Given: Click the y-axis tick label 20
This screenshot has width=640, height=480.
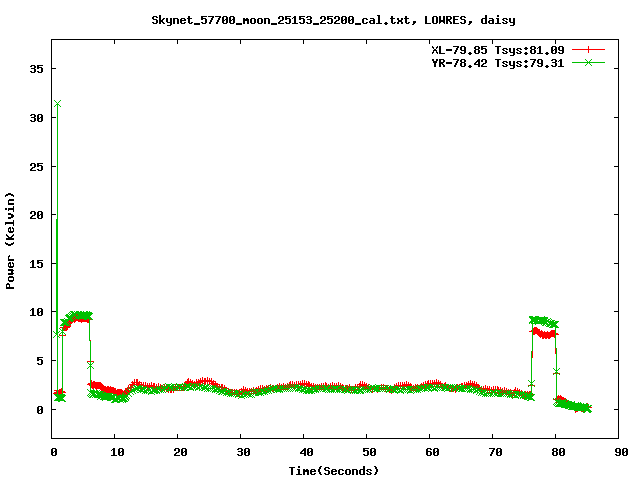Looking at the screenshot, I should [x=36, y=215].
